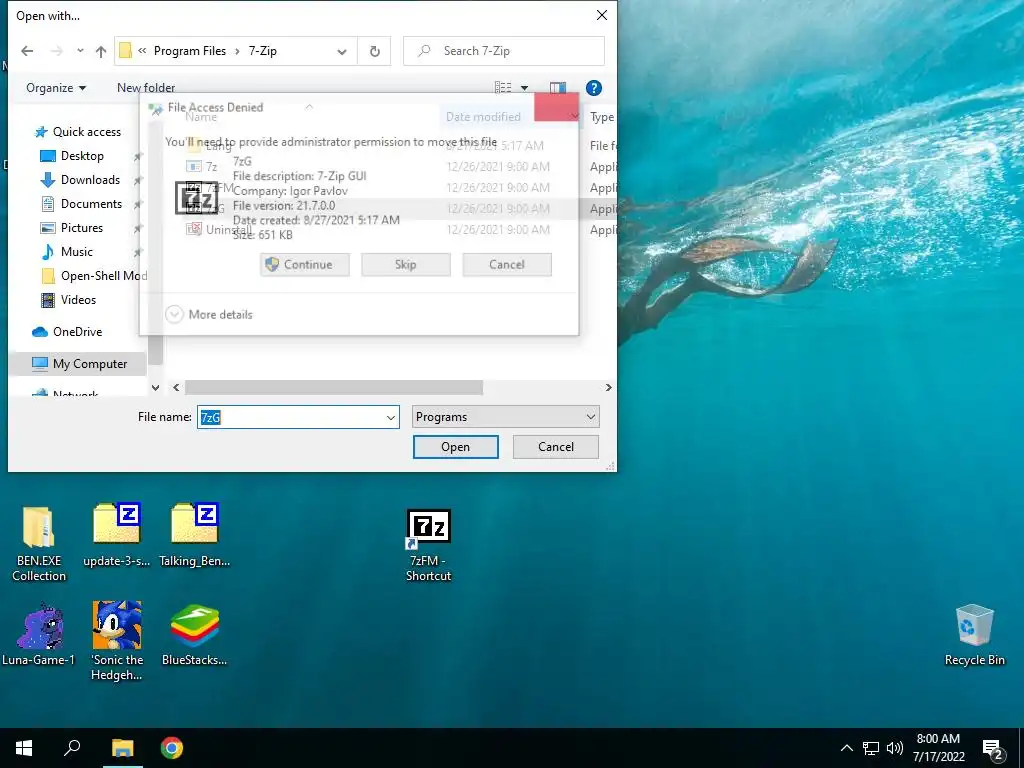
Task: Open Pictures in navigation pane
Action: (x=82, y=228)
